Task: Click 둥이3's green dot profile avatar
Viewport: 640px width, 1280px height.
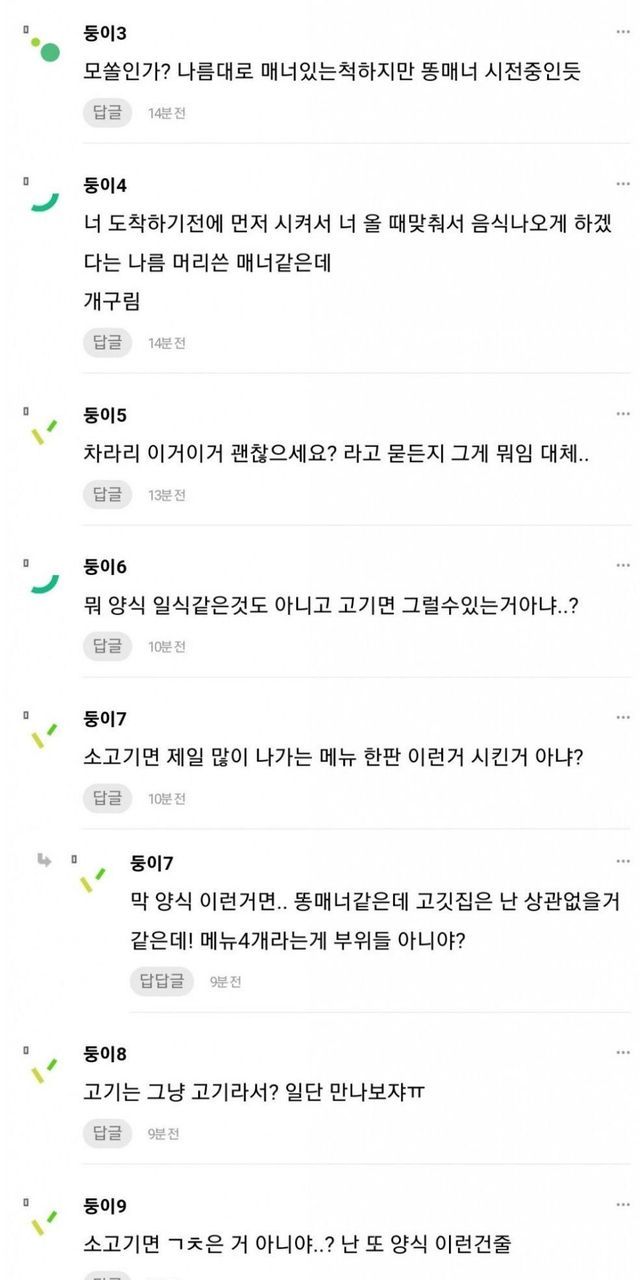Action: click(45, 47)
